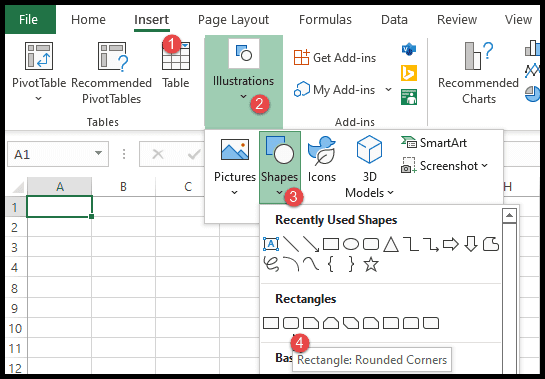
Task: Insert a SmartArt graphic
Action: (x=434, y=143)
